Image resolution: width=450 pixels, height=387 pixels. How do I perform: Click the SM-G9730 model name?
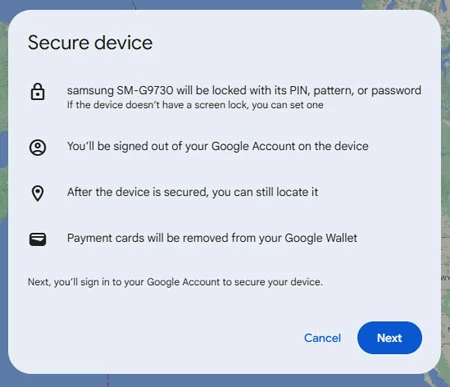pyautogui.click(x=145, y=90)
